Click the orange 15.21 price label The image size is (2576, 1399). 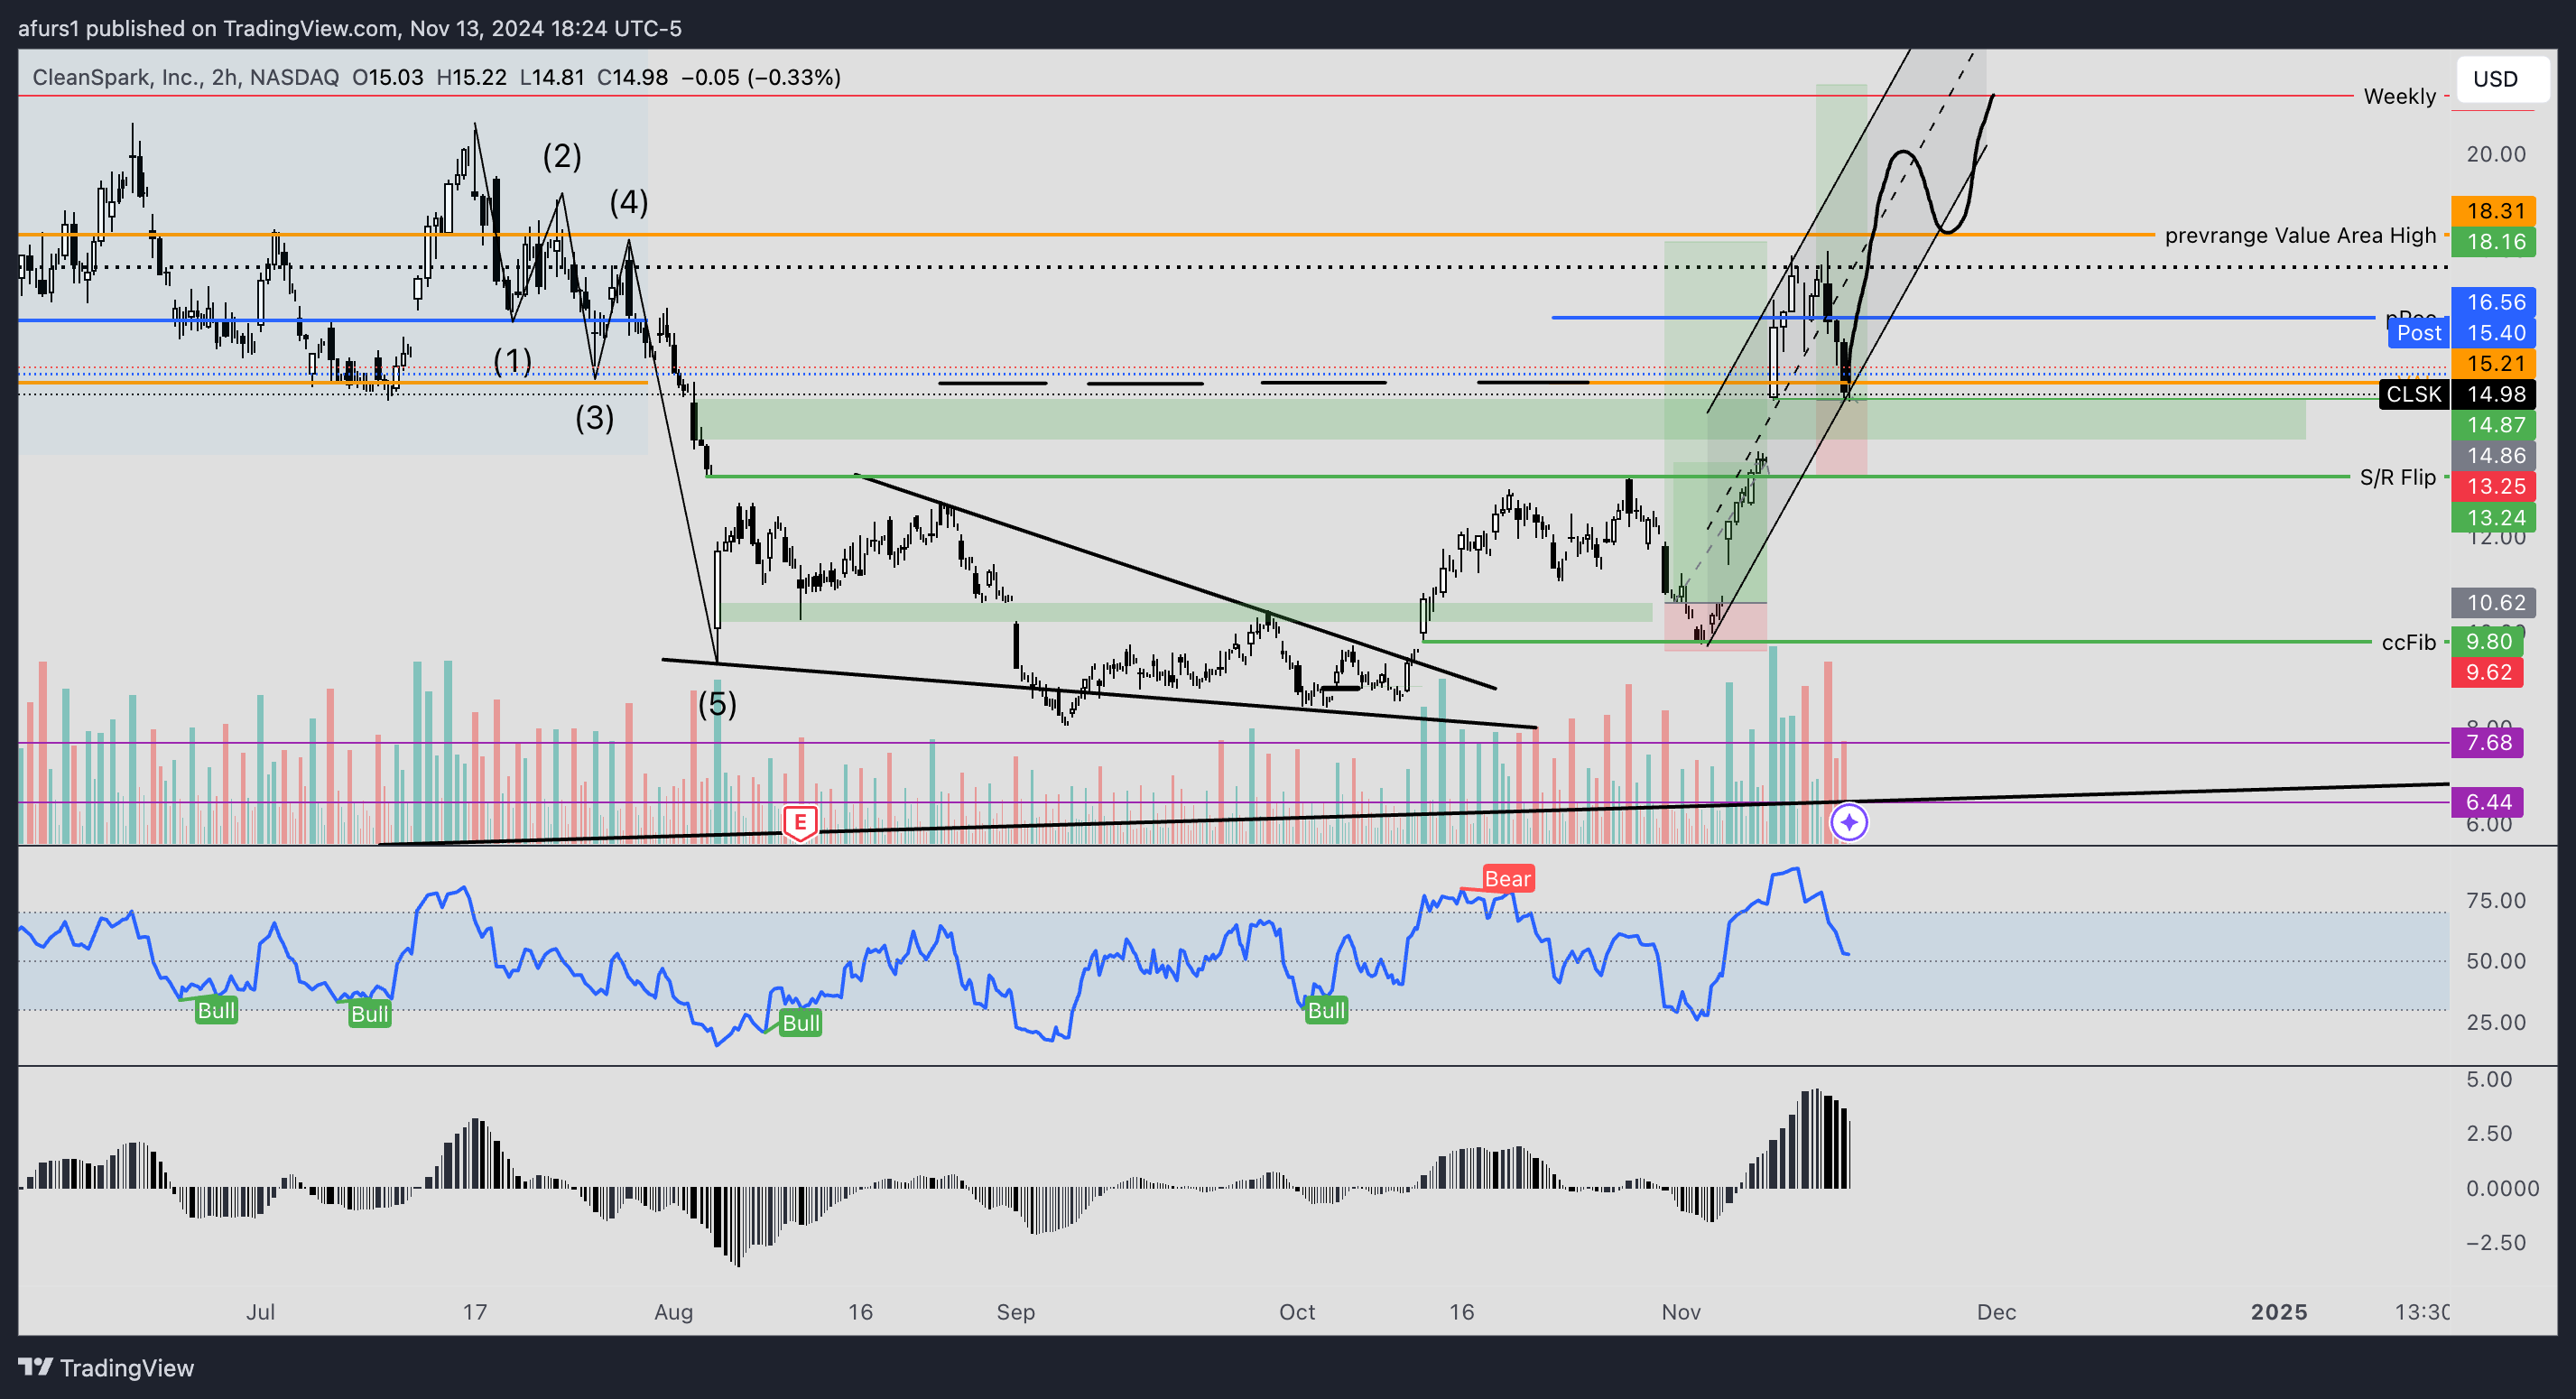(2493, 363)
